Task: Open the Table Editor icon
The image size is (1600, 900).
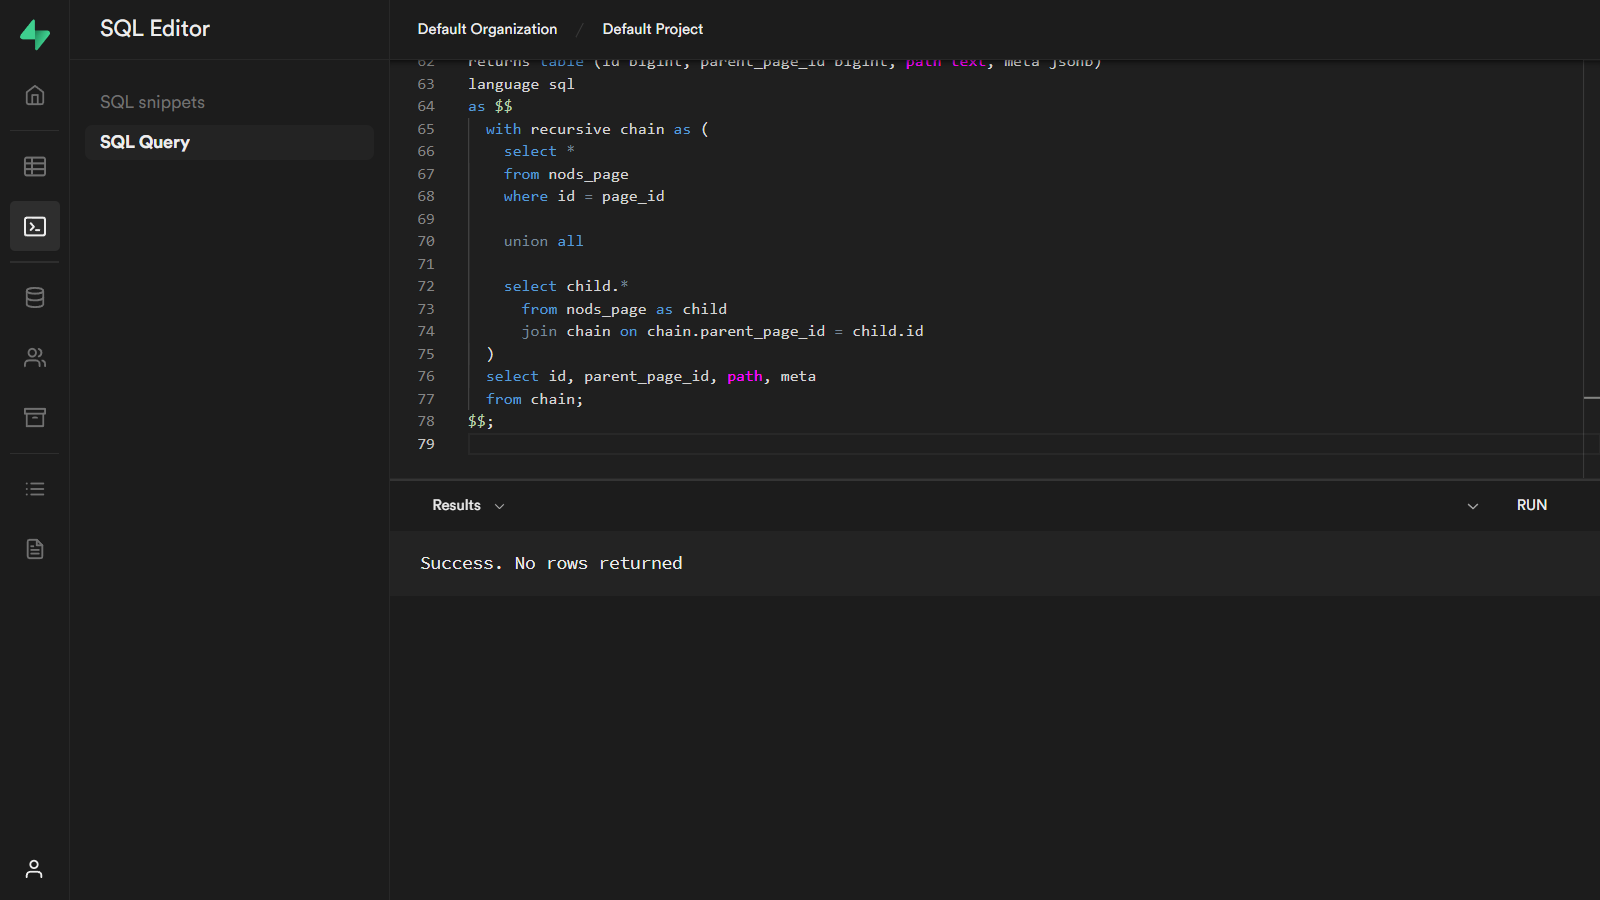Action: (35, 166)
